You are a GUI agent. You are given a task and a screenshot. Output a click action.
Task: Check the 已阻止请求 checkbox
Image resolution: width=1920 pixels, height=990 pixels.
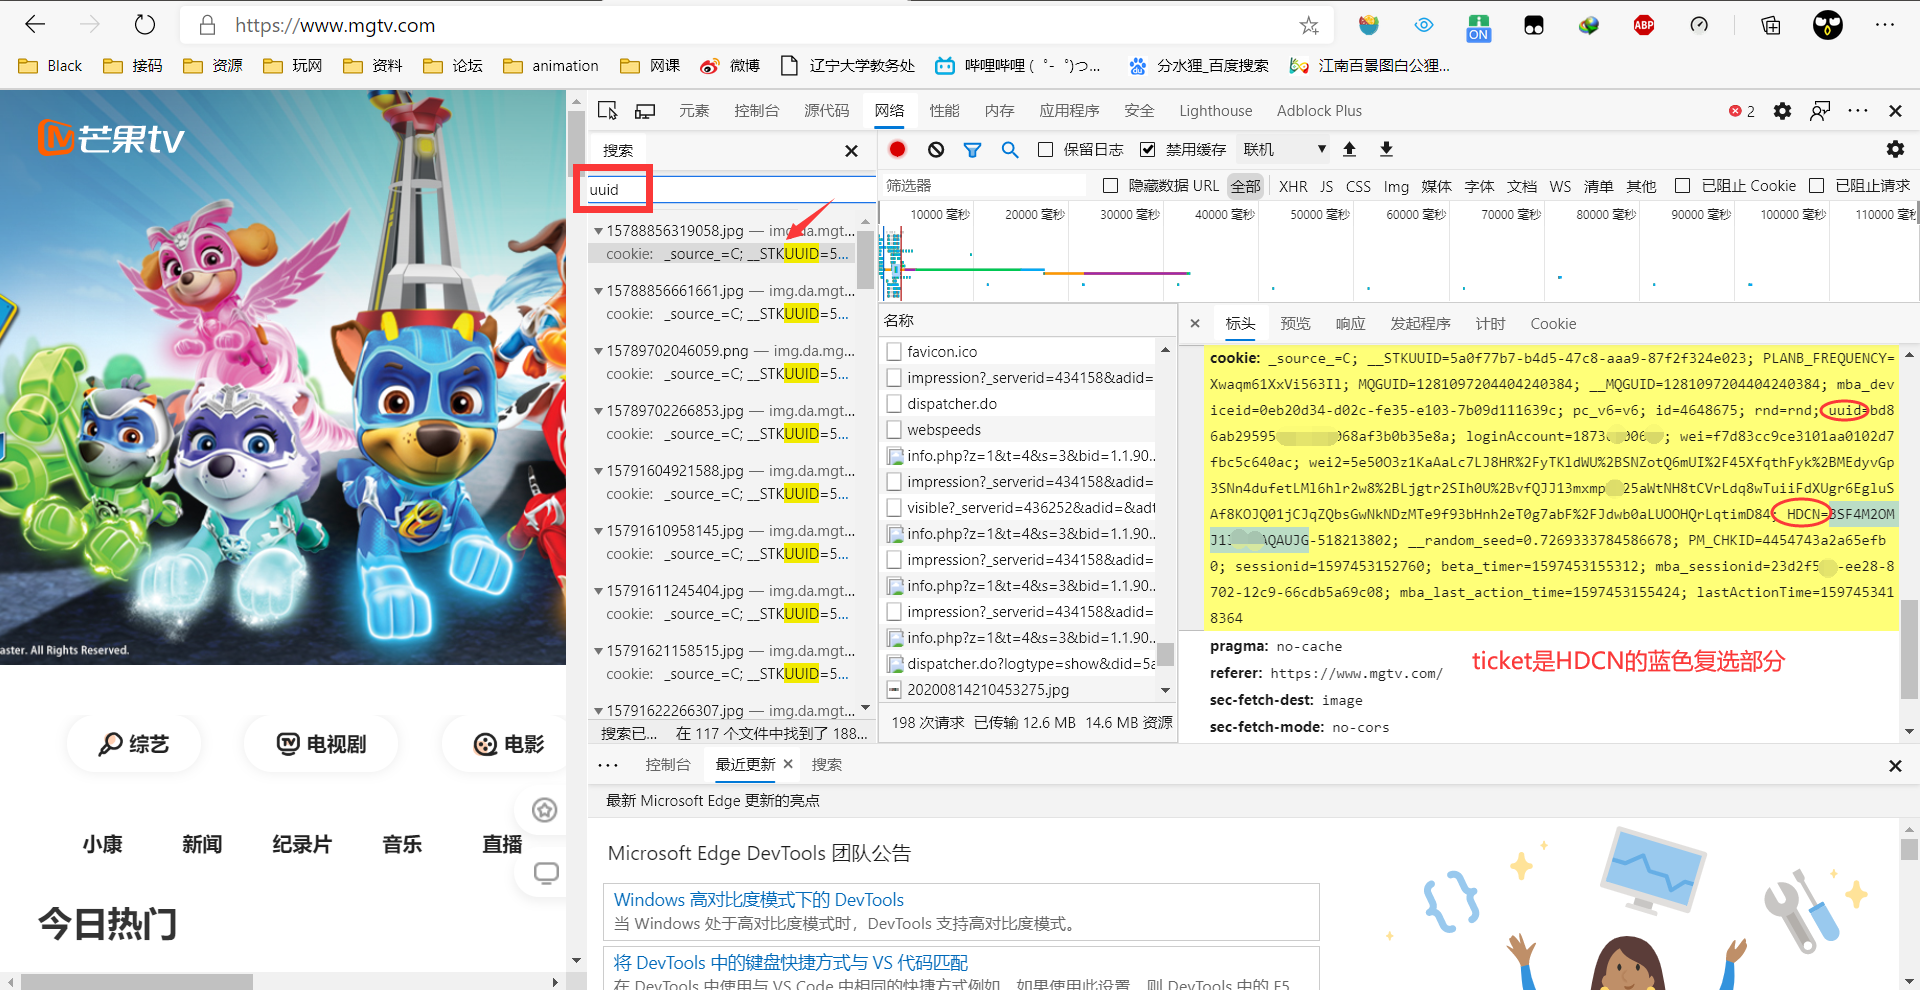pyautogui.click(x=1817, y=186)
